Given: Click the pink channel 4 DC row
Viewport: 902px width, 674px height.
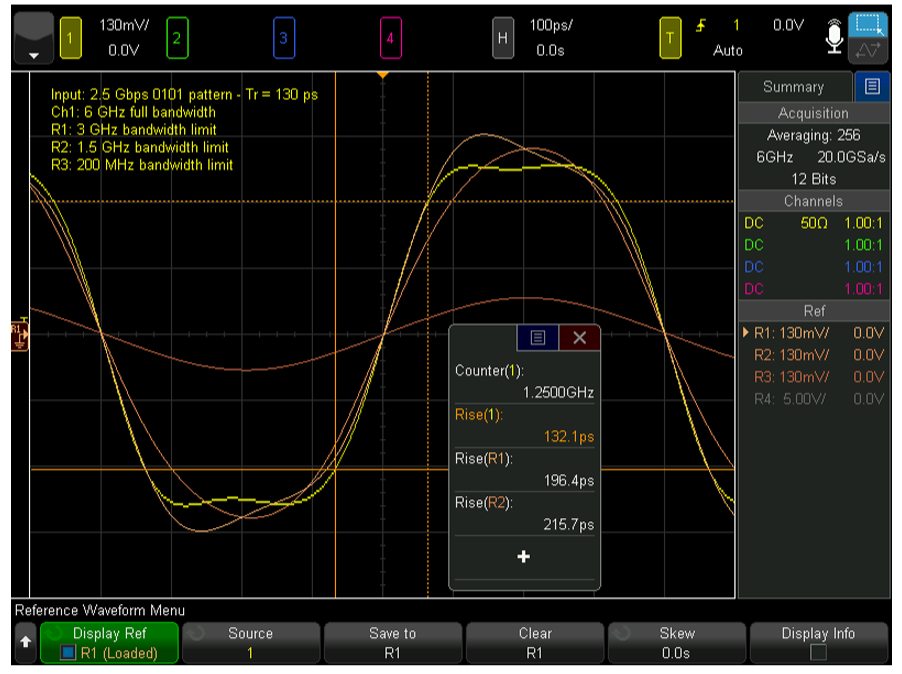Looking at the screenshot, I should click(814, 289).
